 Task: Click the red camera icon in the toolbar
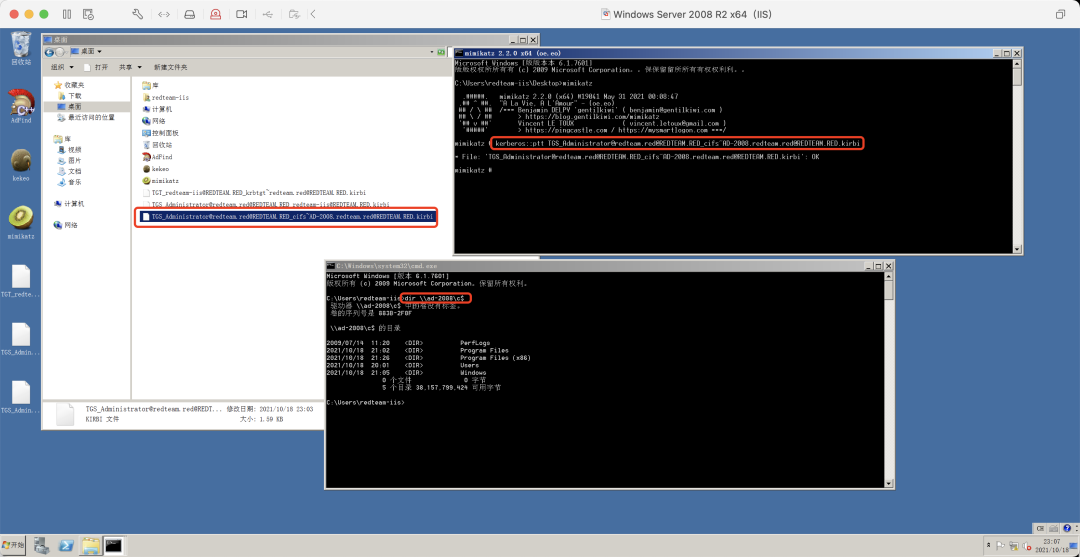216,14
